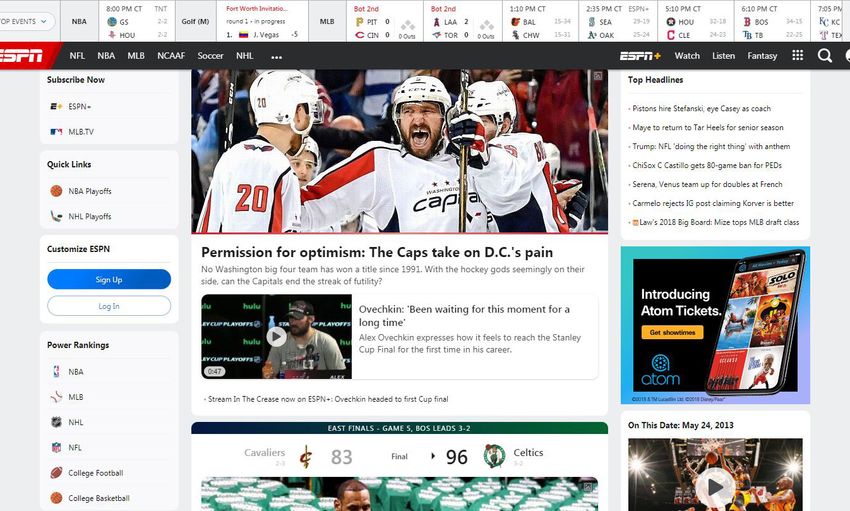Open the NCAAF menu
The image size is (850, 511).
click(171, 56)
